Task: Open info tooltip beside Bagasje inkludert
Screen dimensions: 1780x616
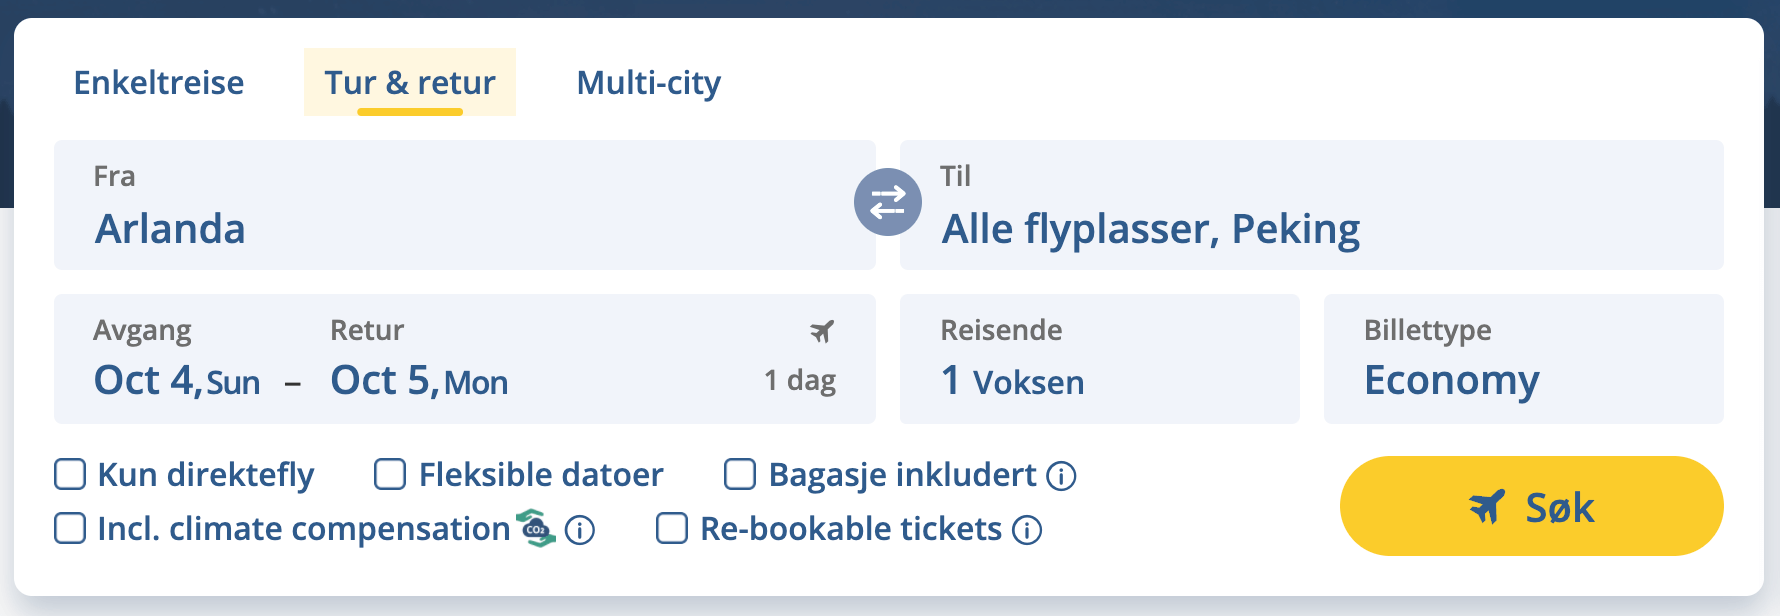Action: (1062, 477)
